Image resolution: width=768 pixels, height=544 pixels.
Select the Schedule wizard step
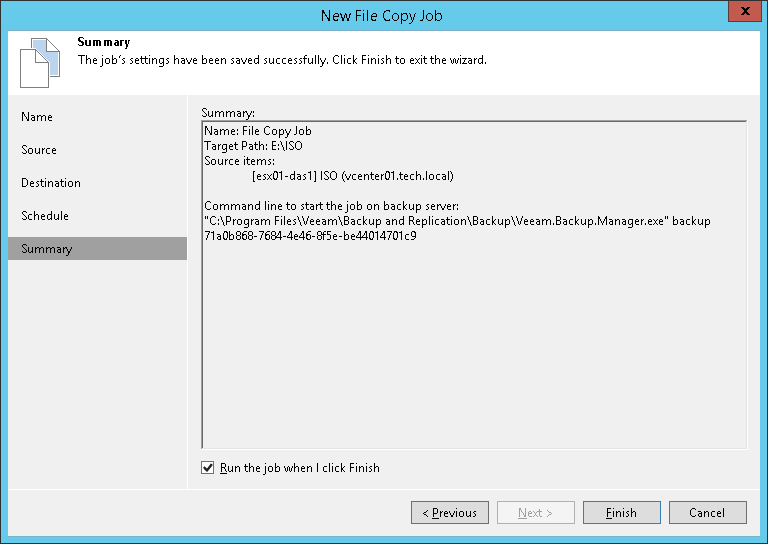[45, 216]
